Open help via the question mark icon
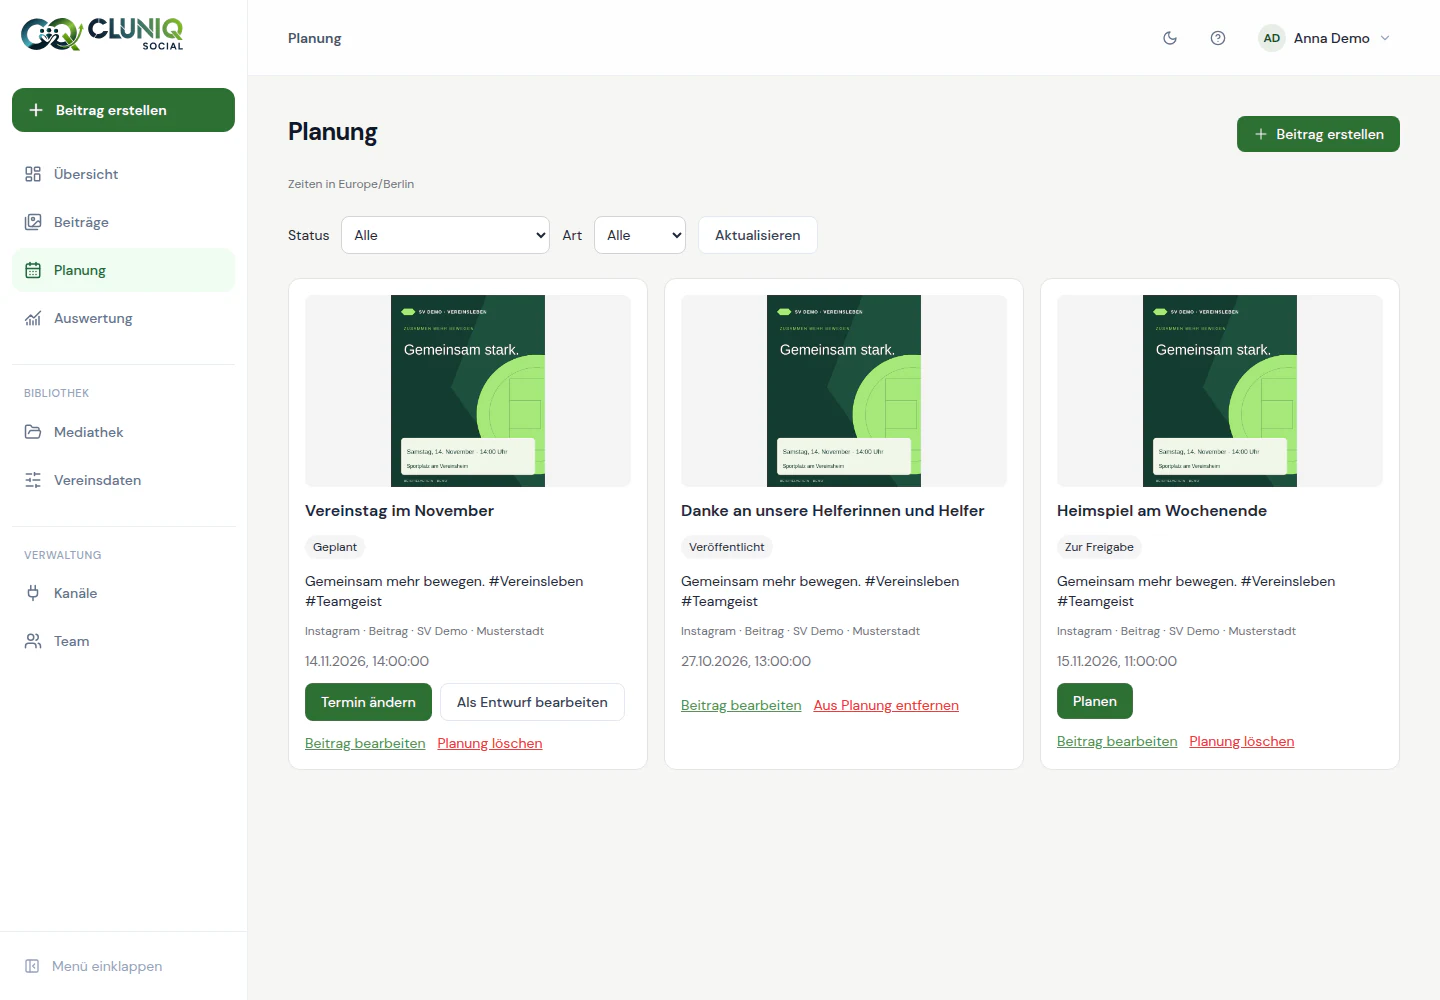The image size is (1440, 1000). point(1218,38)
